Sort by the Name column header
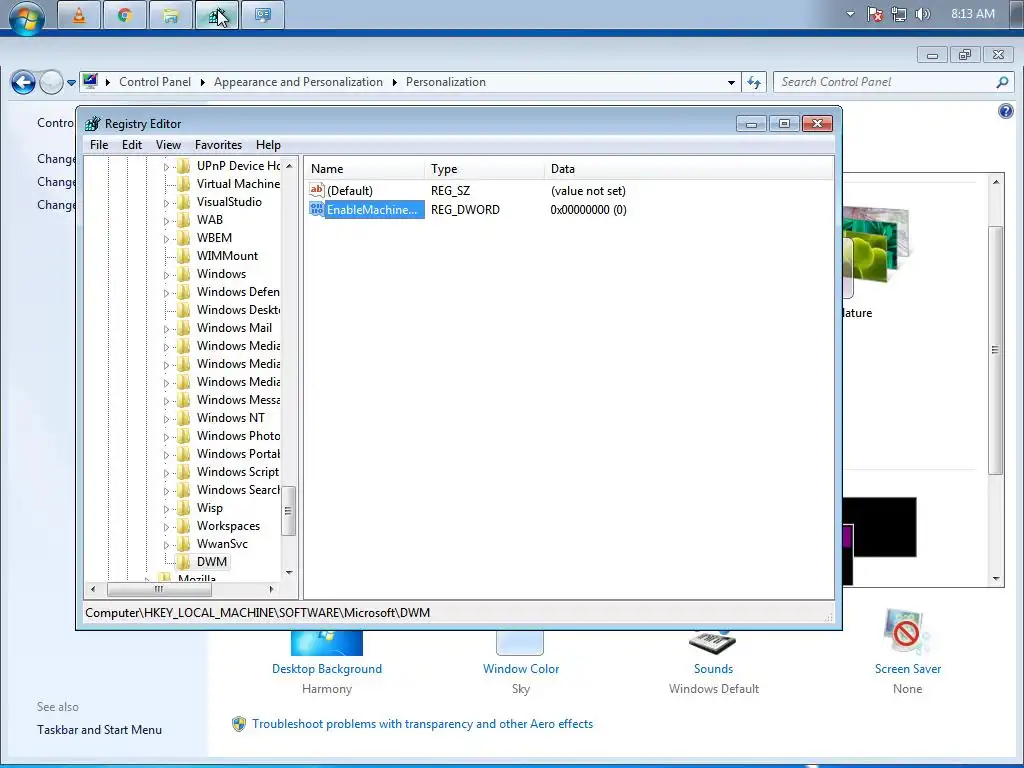 point(364,168)
